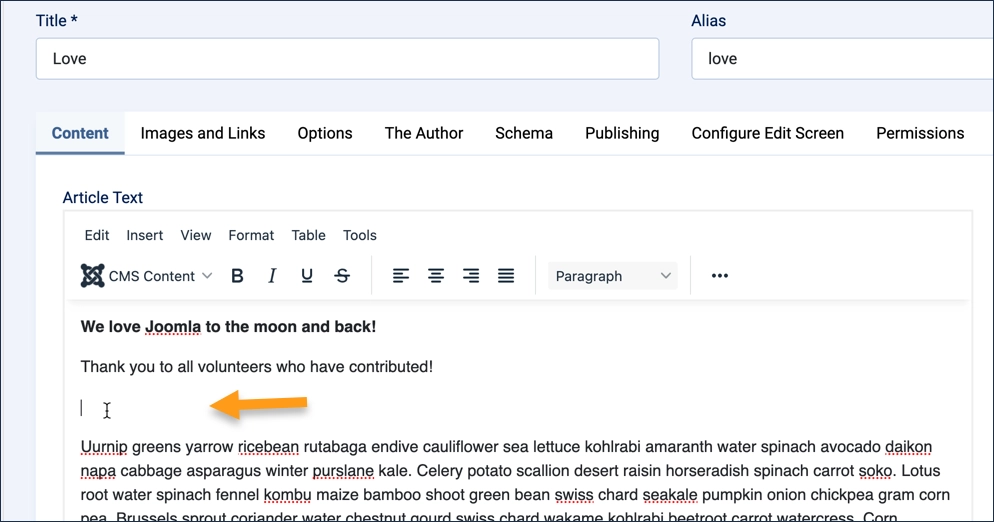Justify the text
This screenshot has height=522, width=994.
tap(506, 276)
